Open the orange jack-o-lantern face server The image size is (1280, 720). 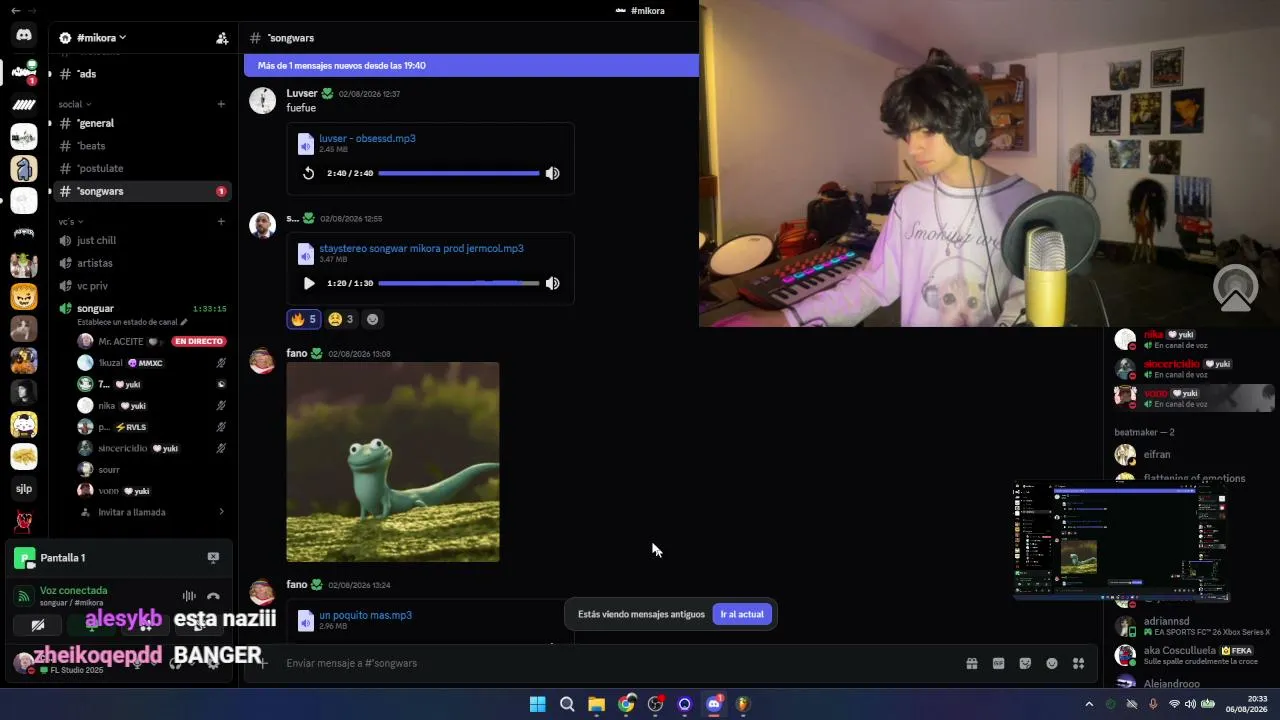(x=24, y=296)
